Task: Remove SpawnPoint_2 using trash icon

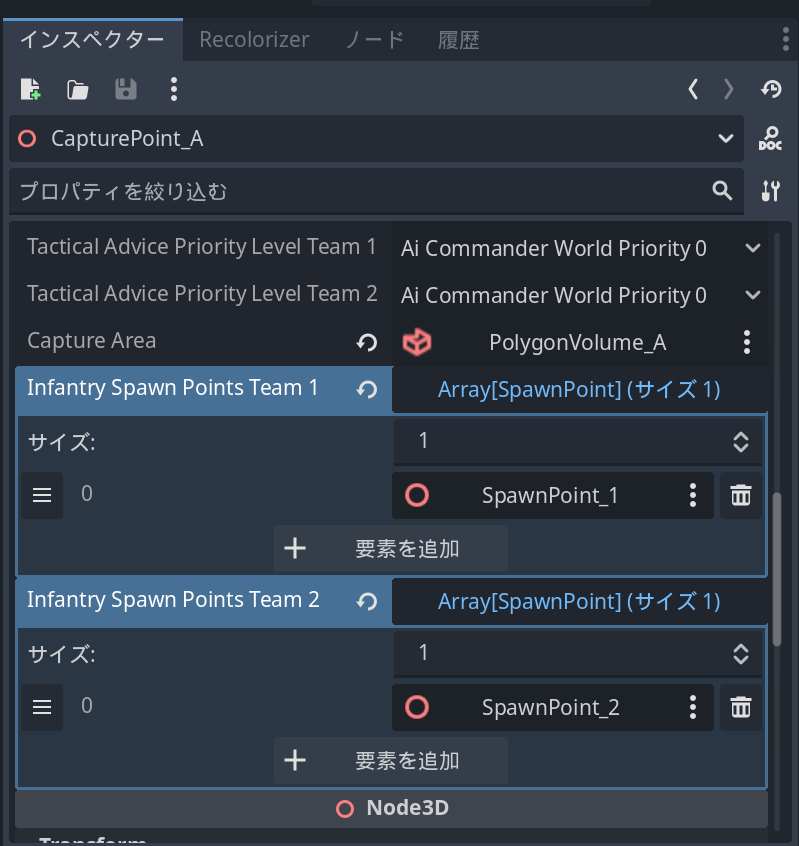Action: pyautogui.click(x=741, y=707)
